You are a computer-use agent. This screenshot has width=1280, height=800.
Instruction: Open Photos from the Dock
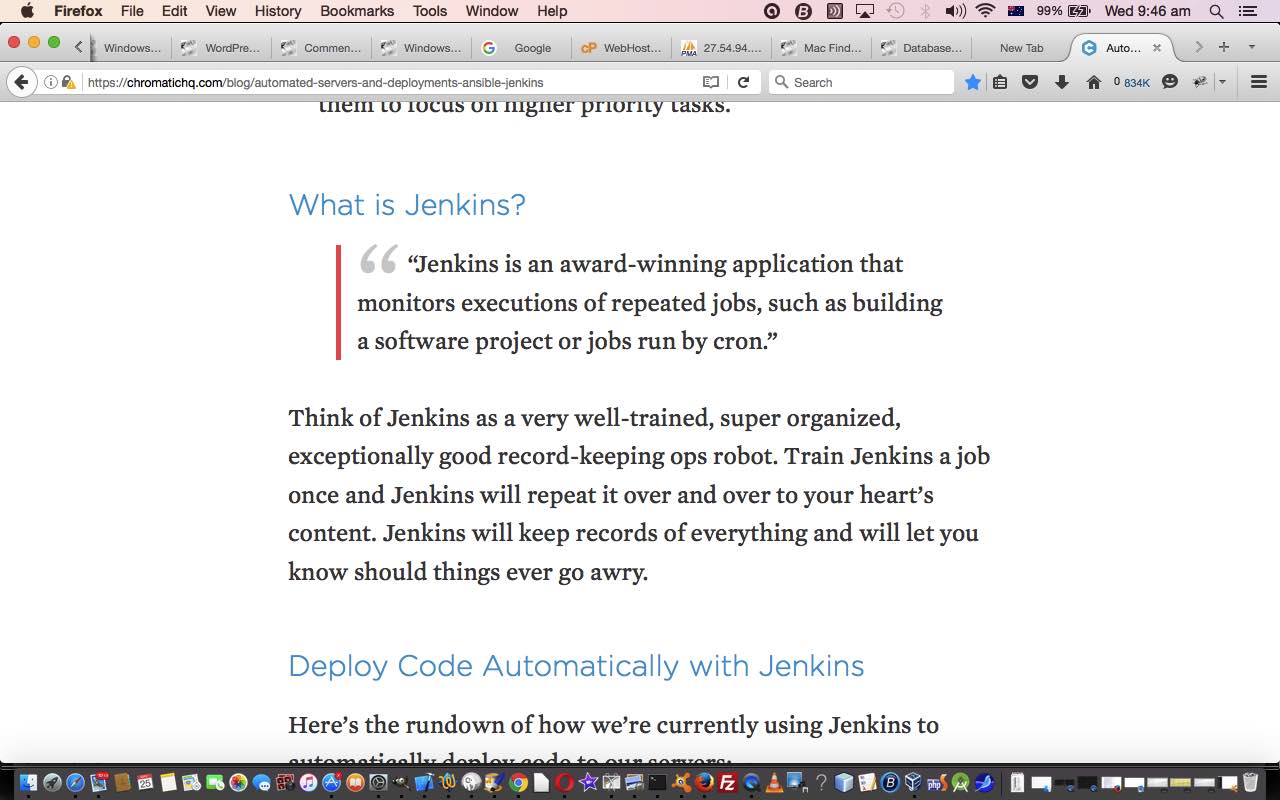238,782
